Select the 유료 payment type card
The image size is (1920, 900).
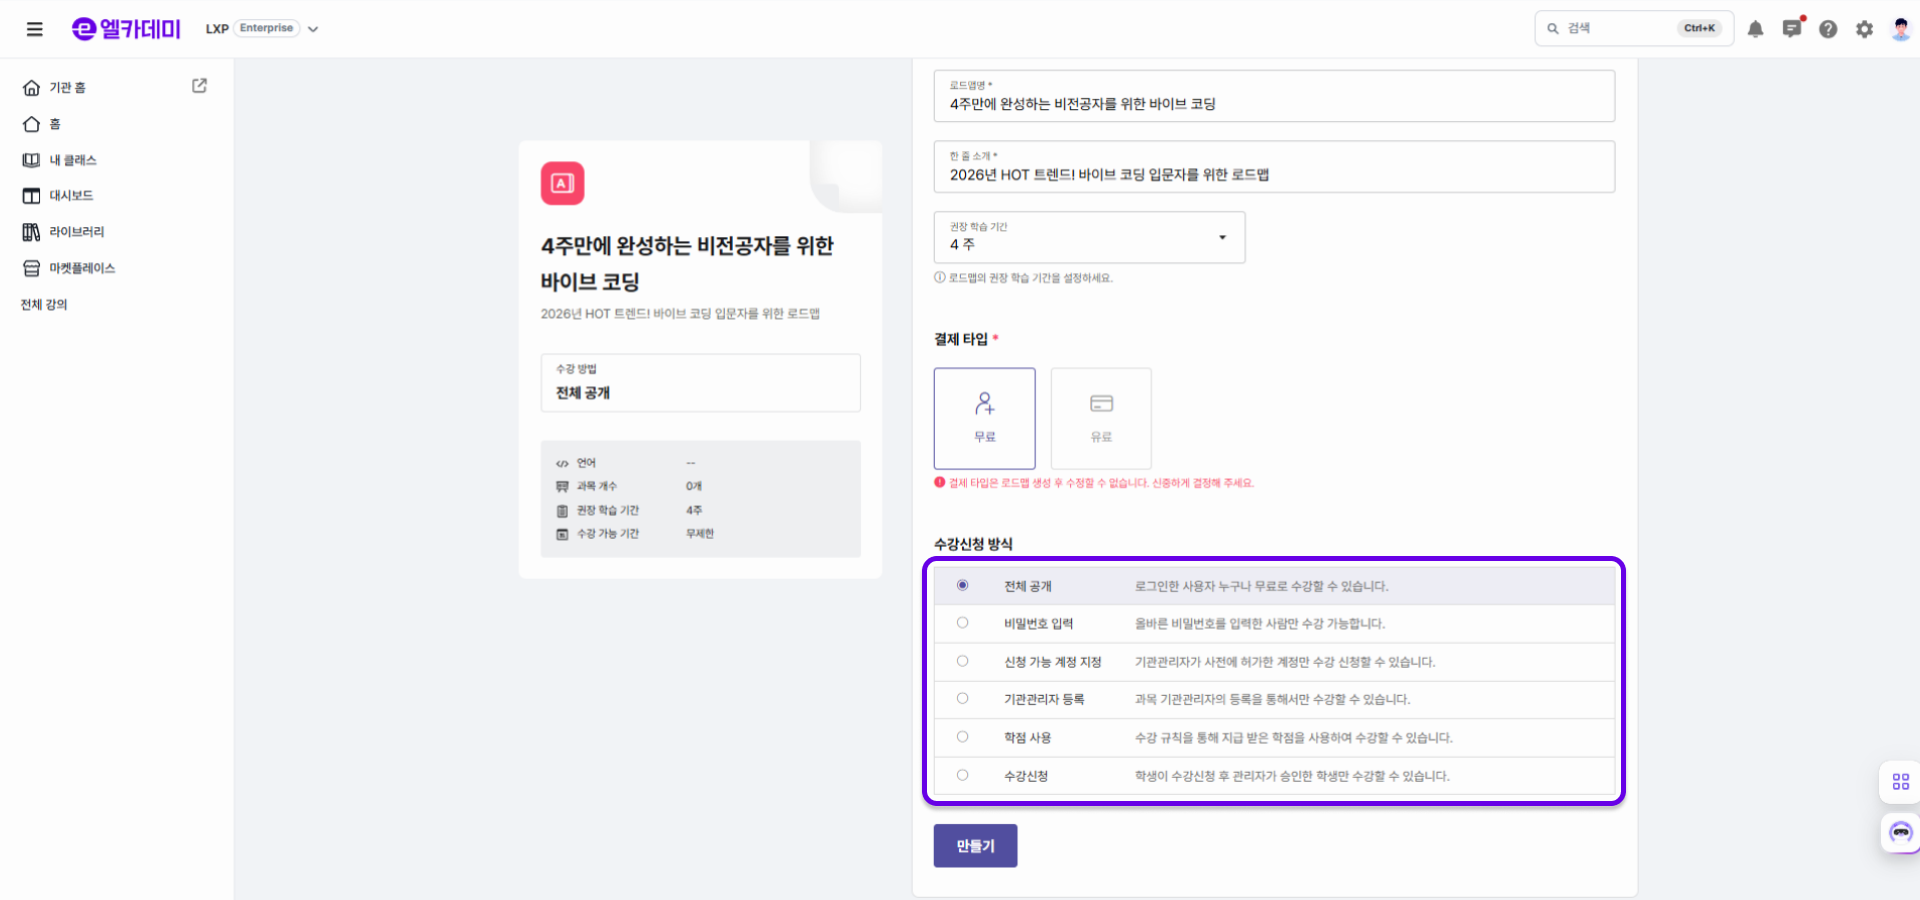[x=1100, y=418]
